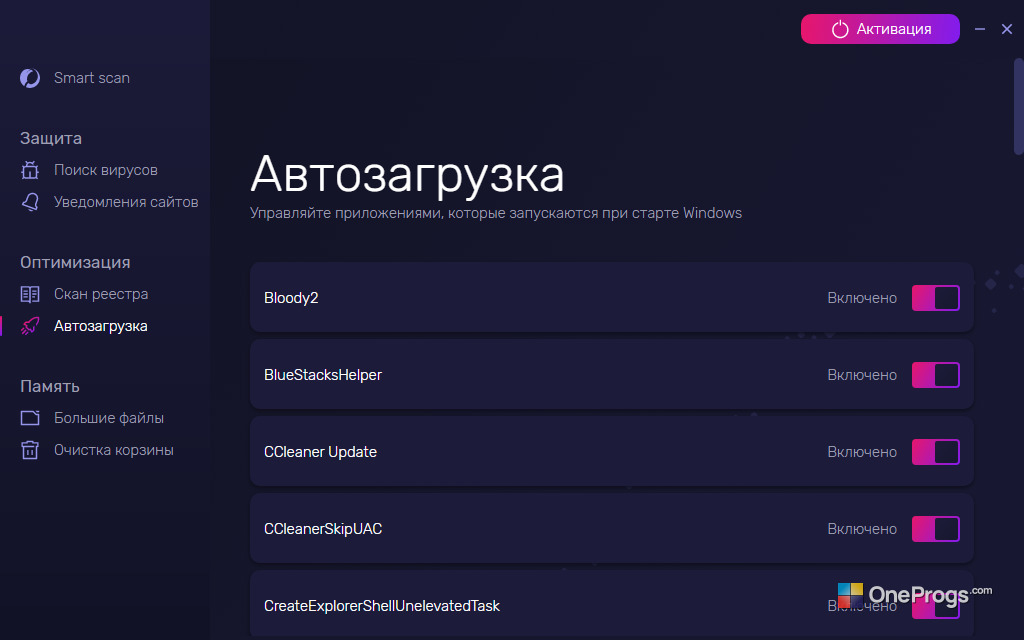1024x640 pixels.
Task: Click the large files folder icon
Action: 30,418
